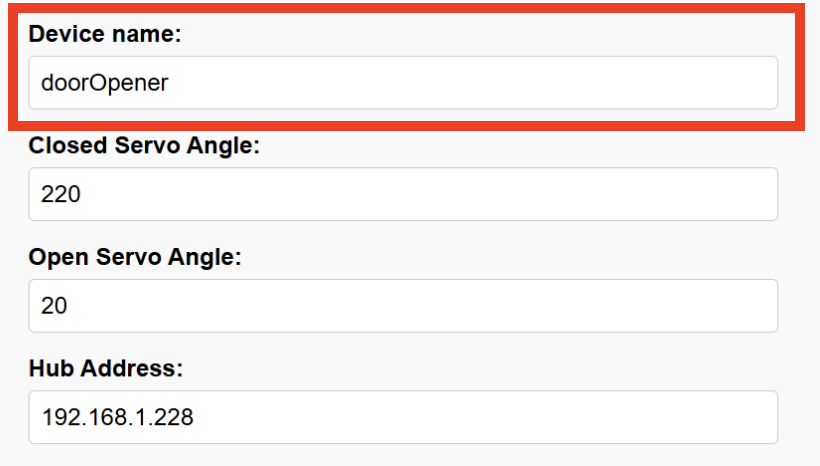The image size is (820, 466).
Task: Focus the Closed Servo Angle text box
Action: coord(403,194)
